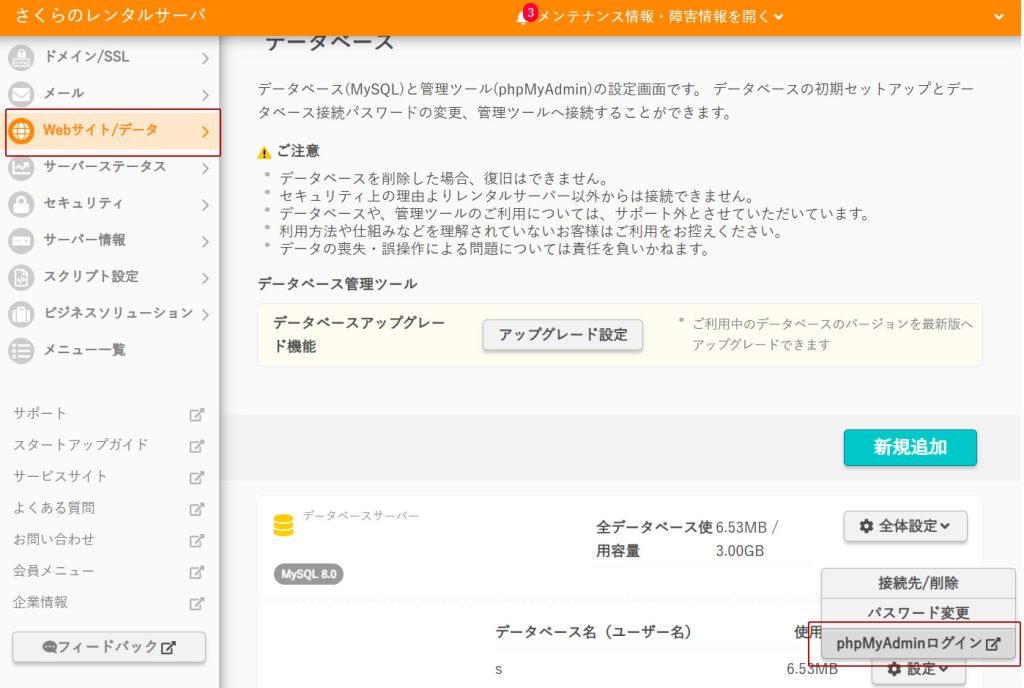Open メニュー一覧 menu label
1024x688 pixels.
tap(84, 350)
